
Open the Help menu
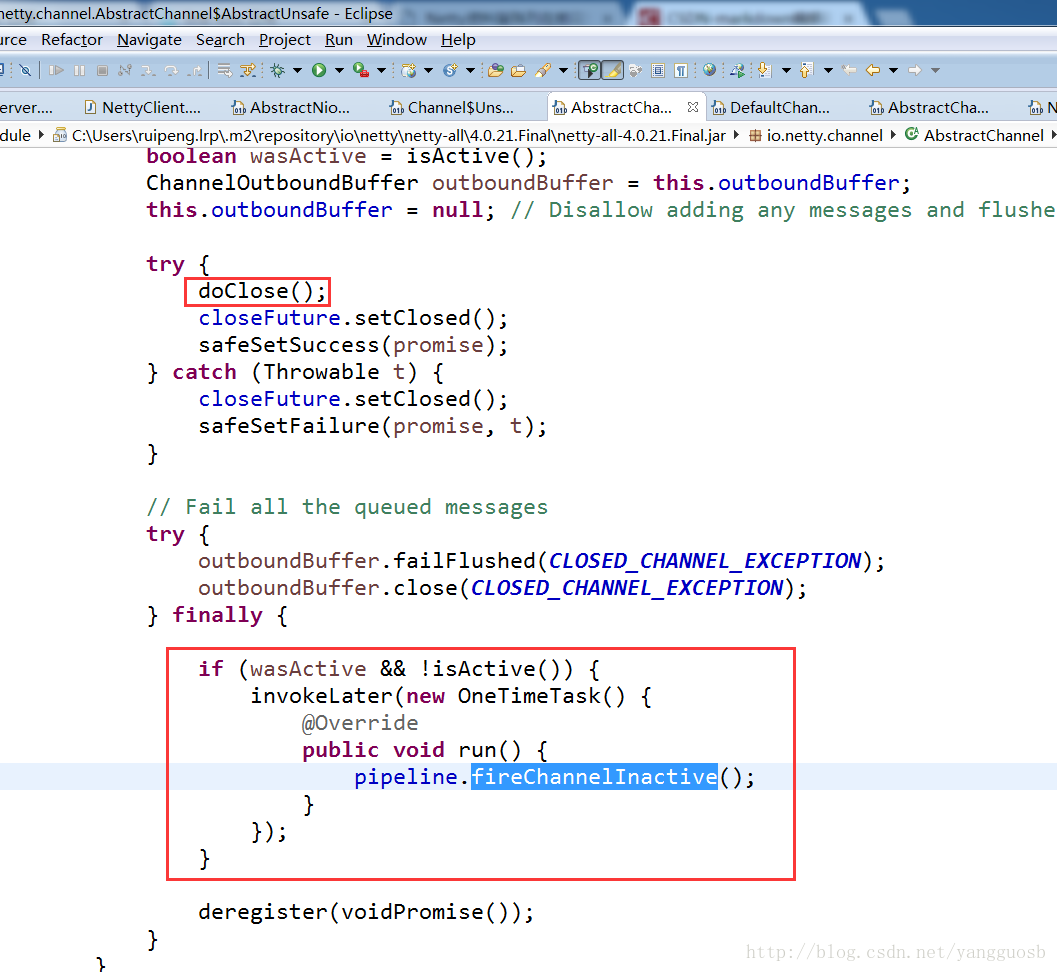pyautogui.click(x=458, y=40)
